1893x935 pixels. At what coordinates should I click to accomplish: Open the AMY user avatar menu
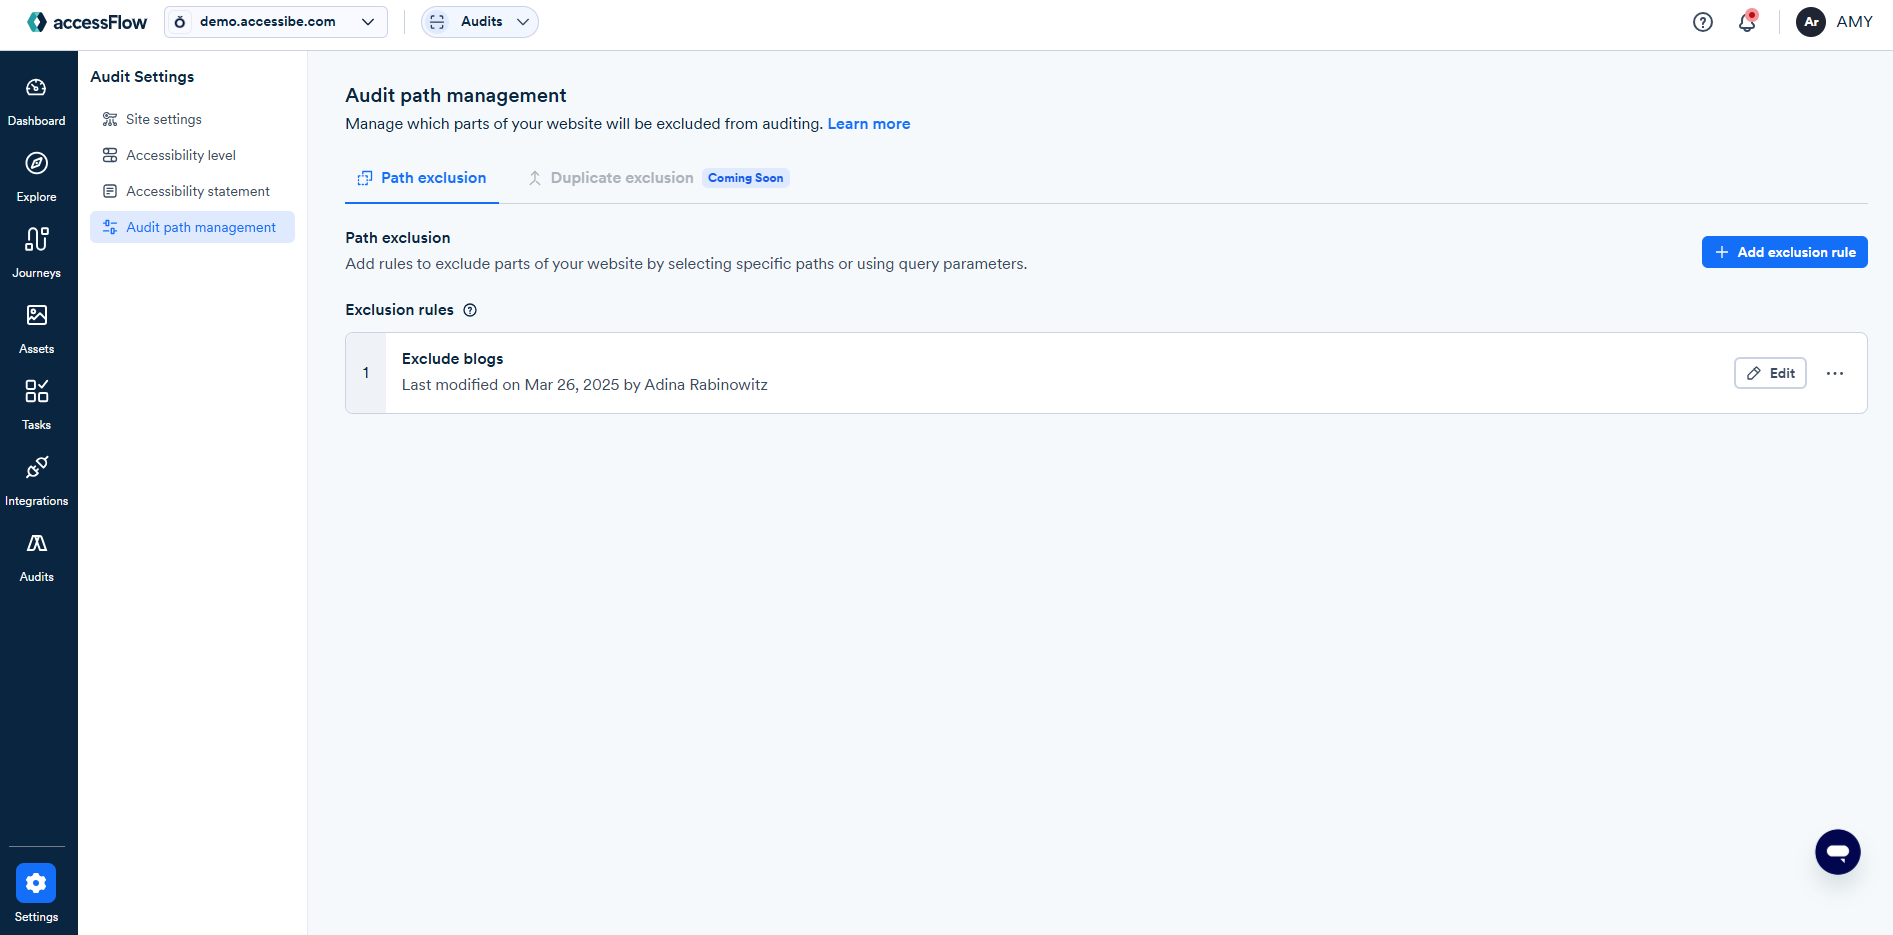pyautogui.click(x=1834, y=22)
